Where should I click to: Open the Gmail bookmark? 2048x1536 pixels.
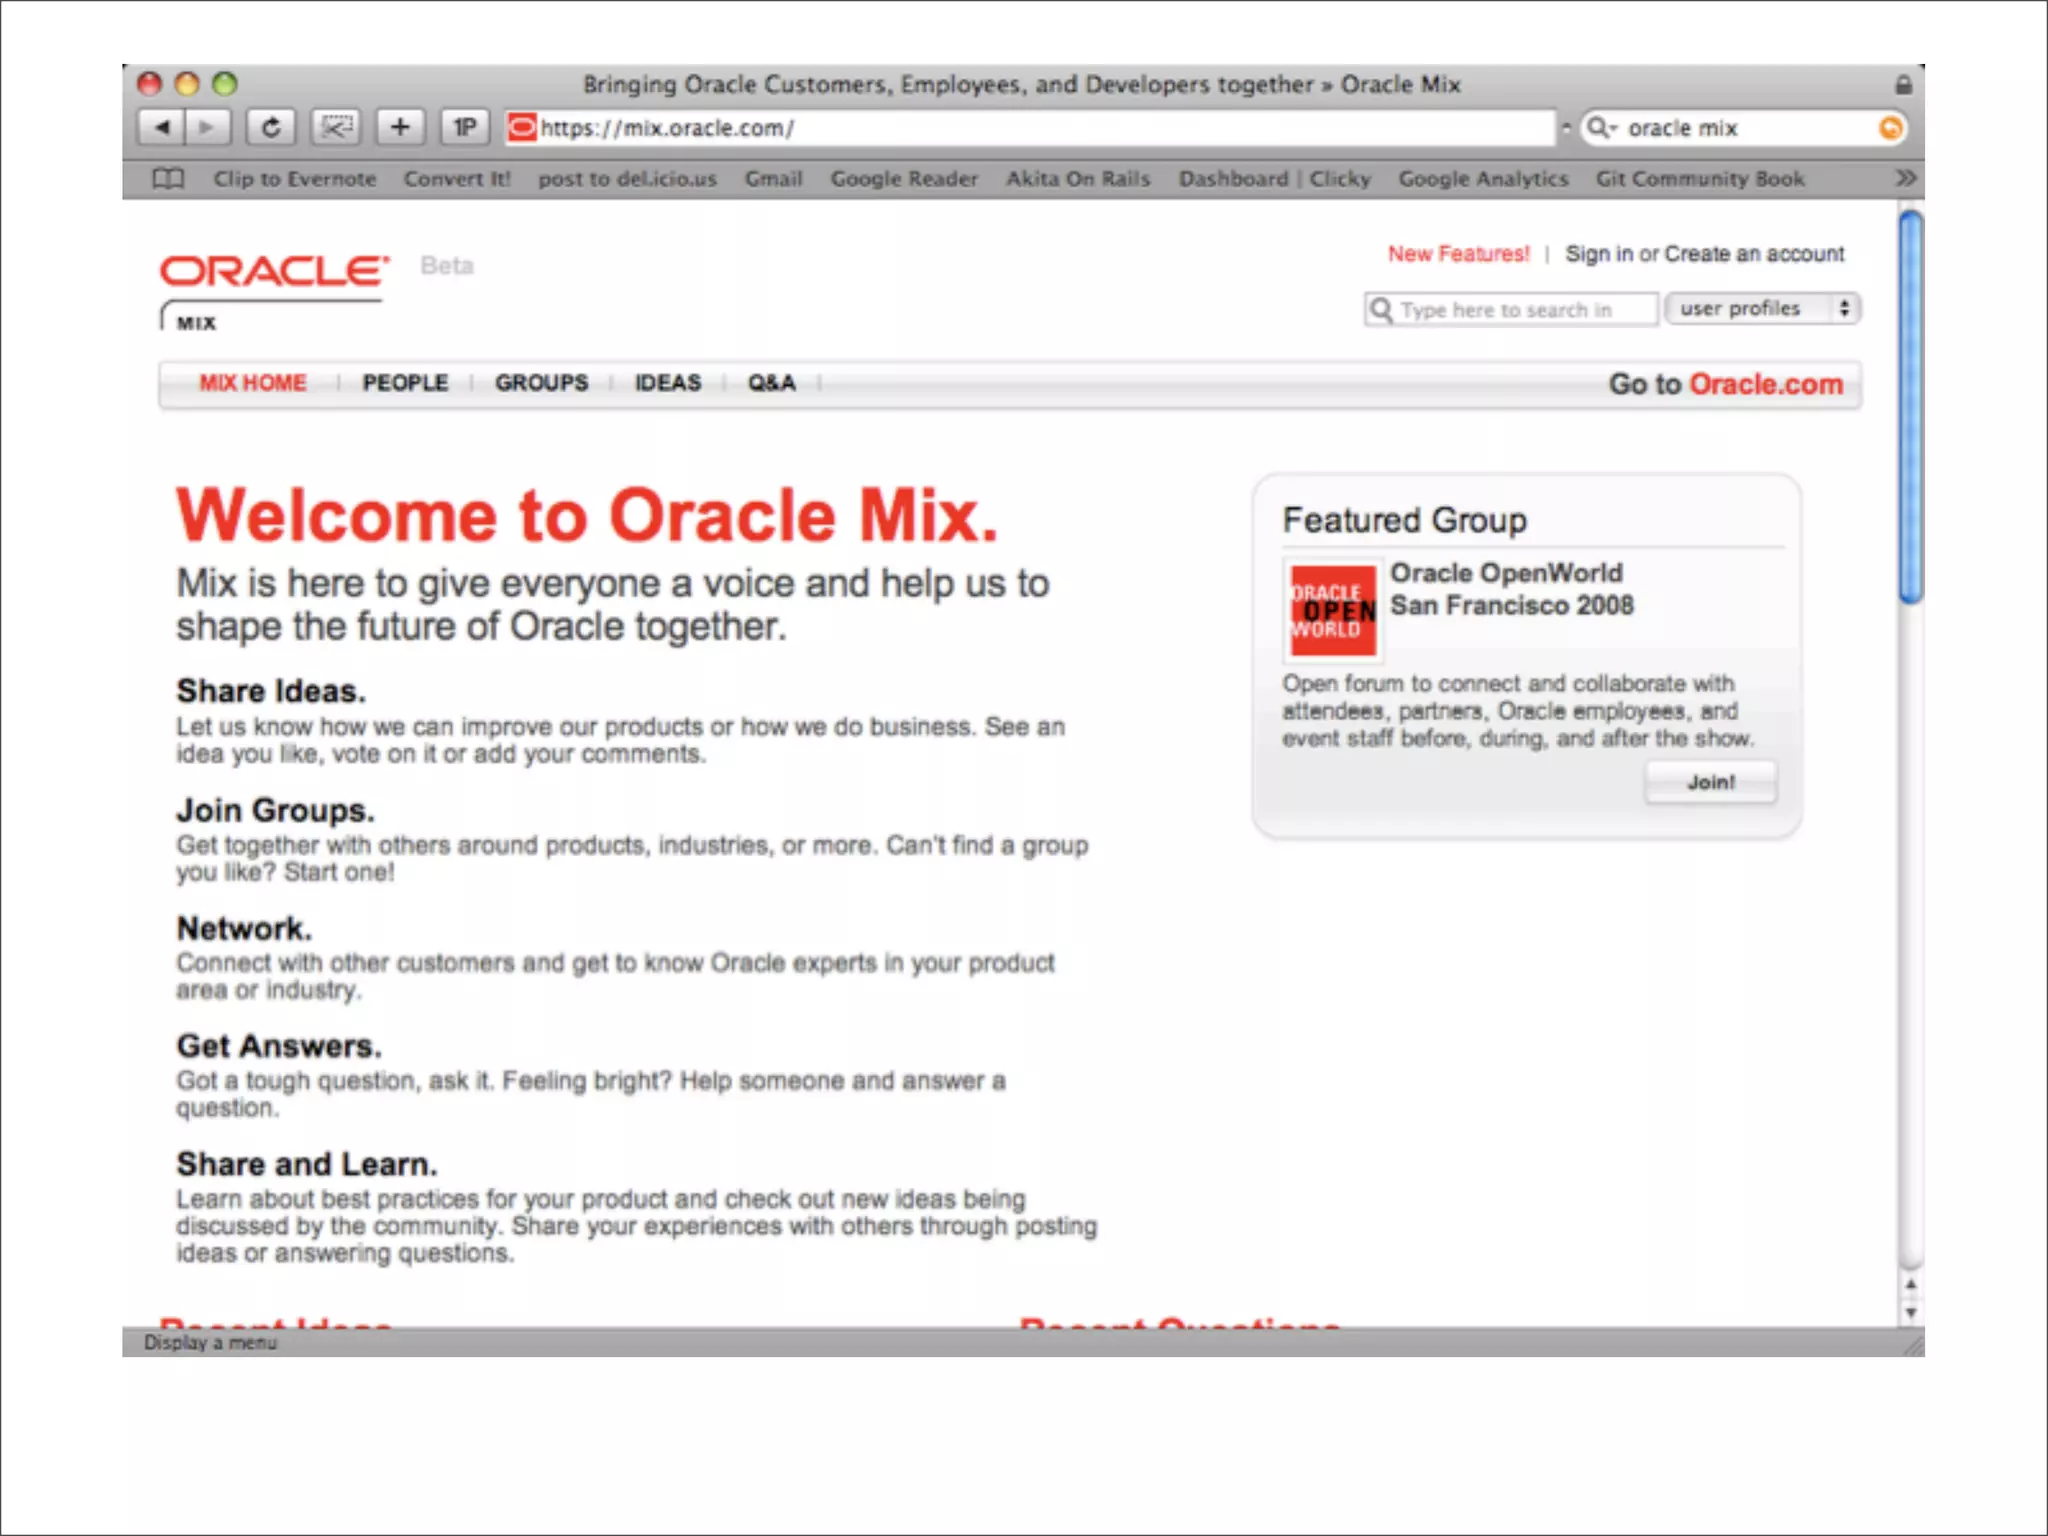pyautogui.click(x=774, y=179)
